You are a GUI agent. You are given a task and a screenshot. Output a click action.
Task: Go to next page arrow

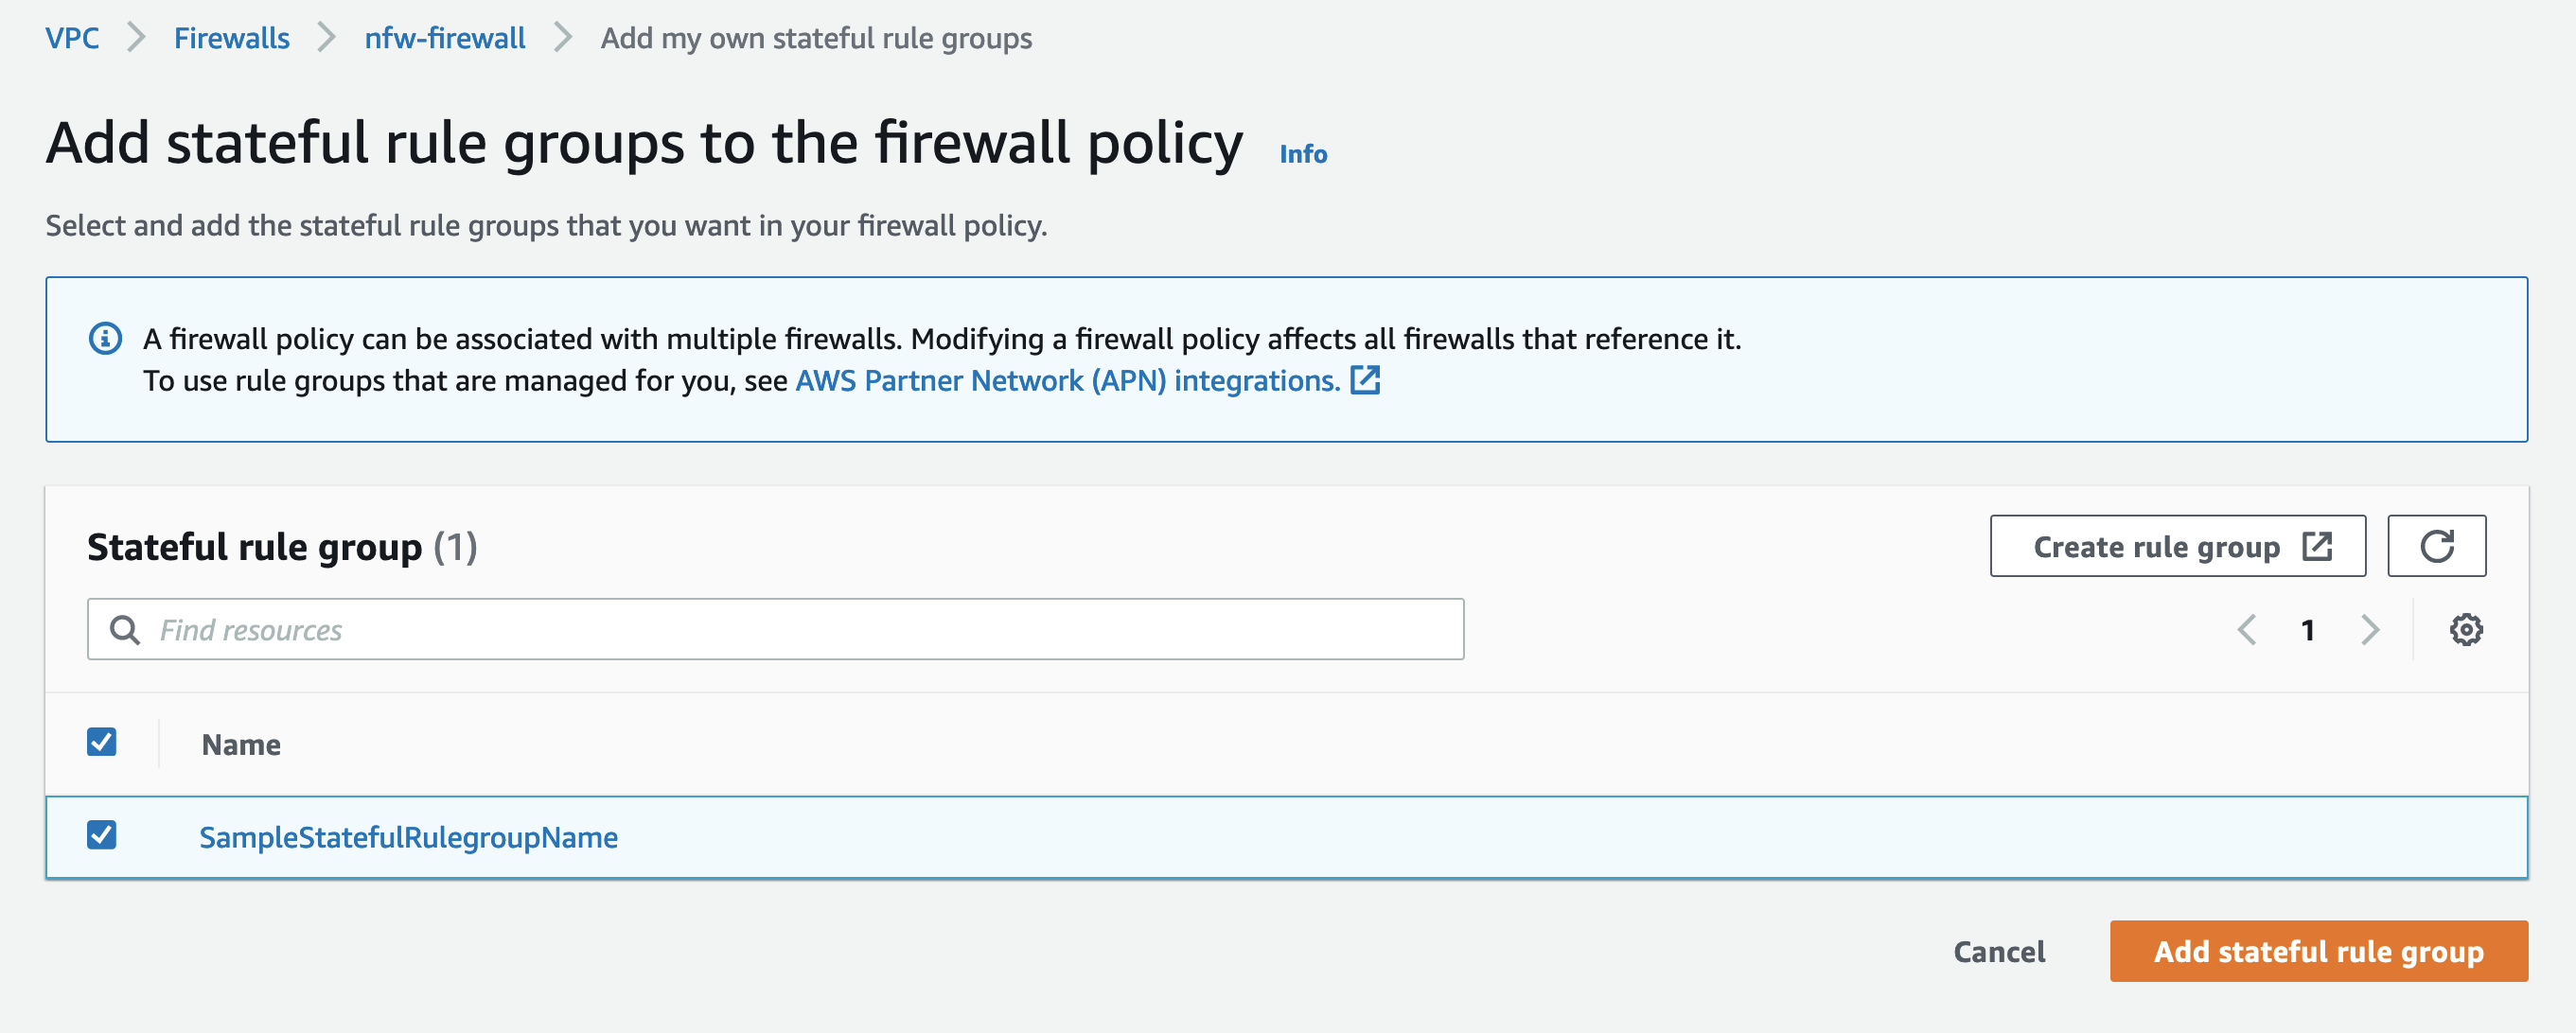(x=2369, y=630)
